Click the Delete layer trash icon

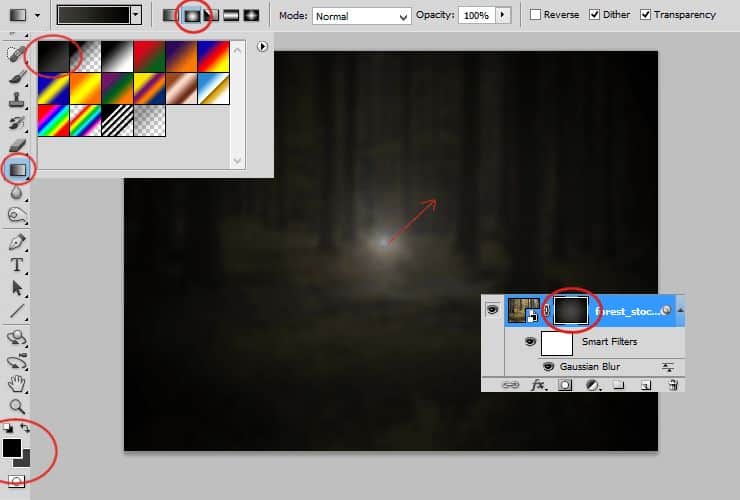(x=673, y=384)
